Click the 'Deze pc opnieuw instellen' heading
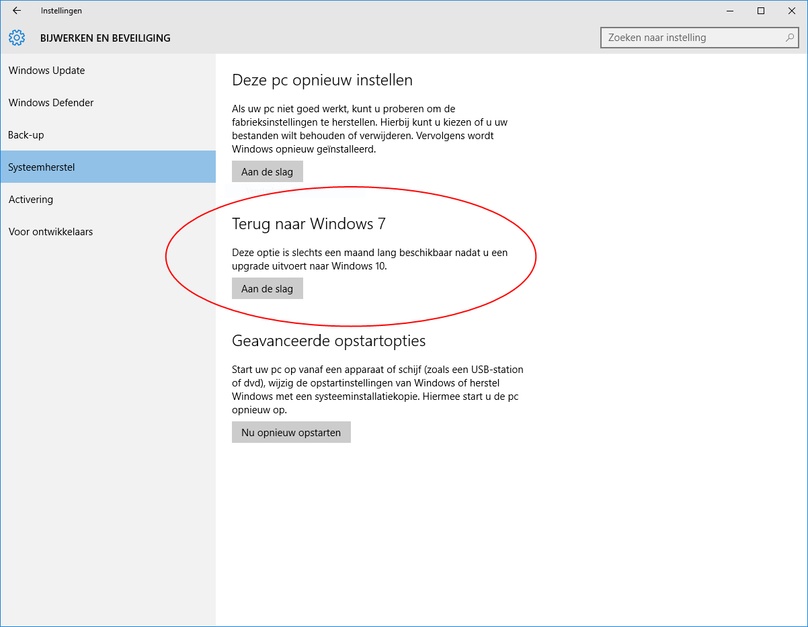Viewport: 808px width, 627px height. pyautogui.click(x=322, y=80)
